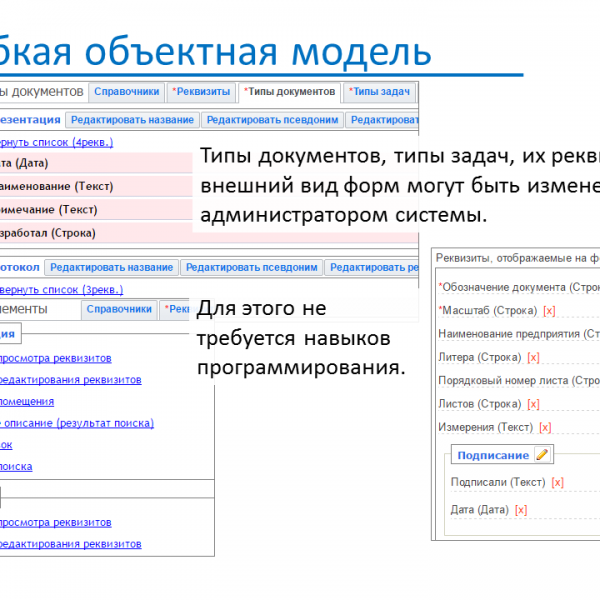Viewport: 600px width, 600px height.
Task: Expand the list showing 3рекв.
Action: point(60,289)
